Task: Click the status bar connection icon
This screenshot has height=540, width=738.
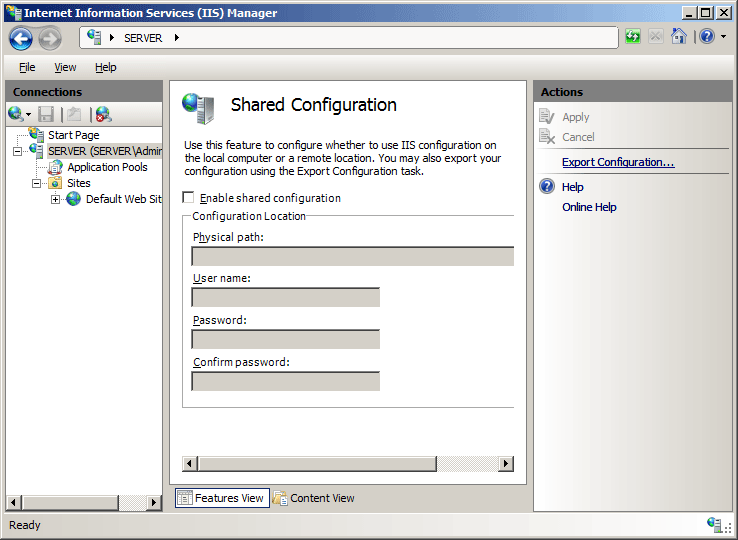Action: (x=714, y=524)
